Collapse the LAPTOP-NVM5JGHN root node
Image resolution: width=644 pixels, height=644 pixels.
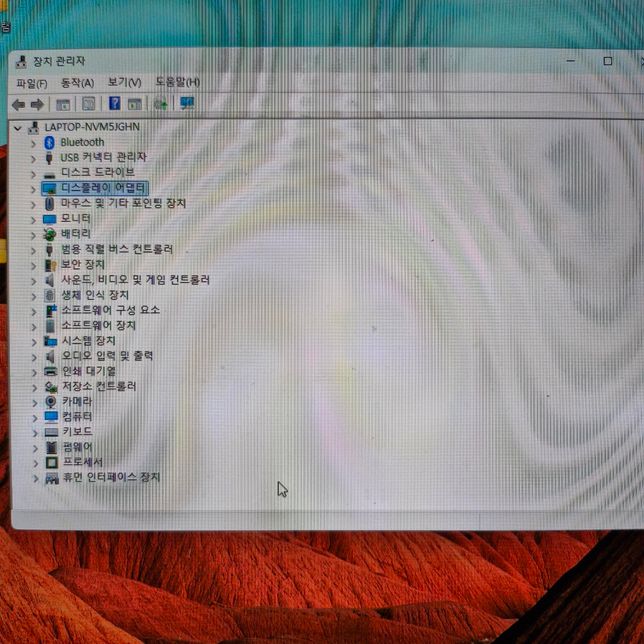(x=18, y=127)
